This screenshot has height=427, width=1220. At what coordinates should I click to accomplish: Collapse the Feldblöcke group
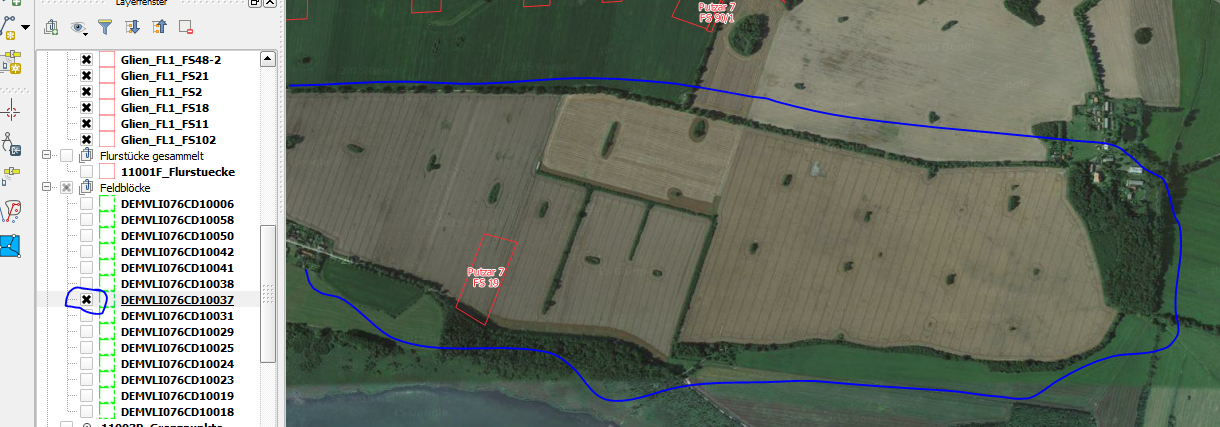click(x=46, y=188)
